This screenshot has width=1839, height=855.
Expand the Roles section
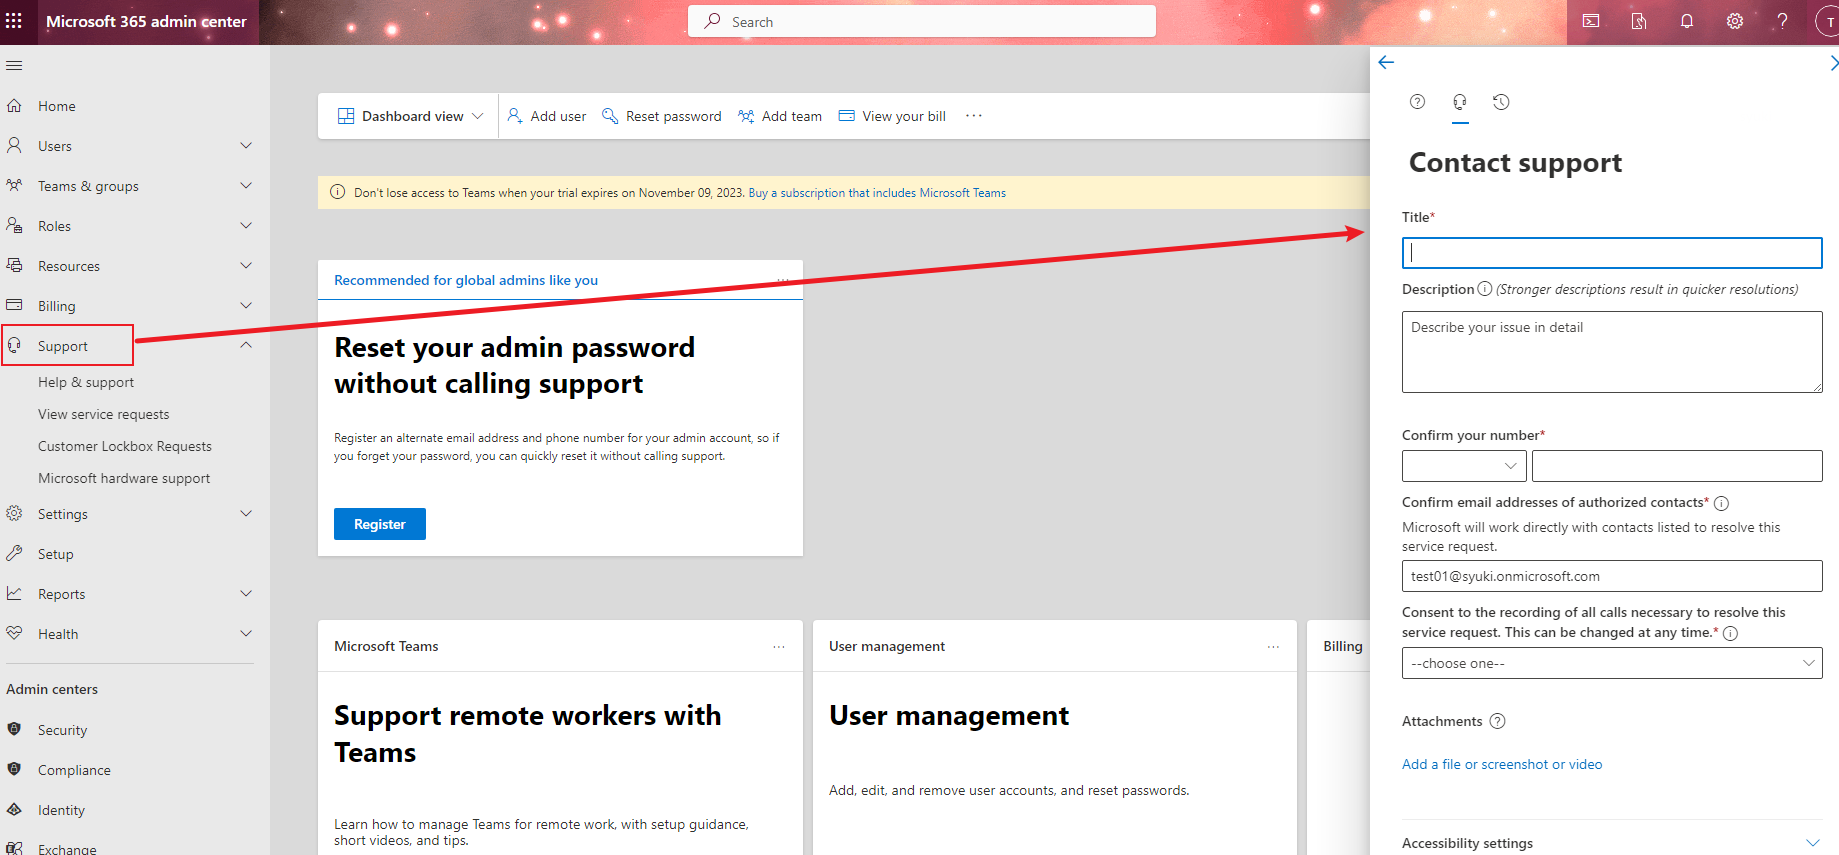coord(246,226)
